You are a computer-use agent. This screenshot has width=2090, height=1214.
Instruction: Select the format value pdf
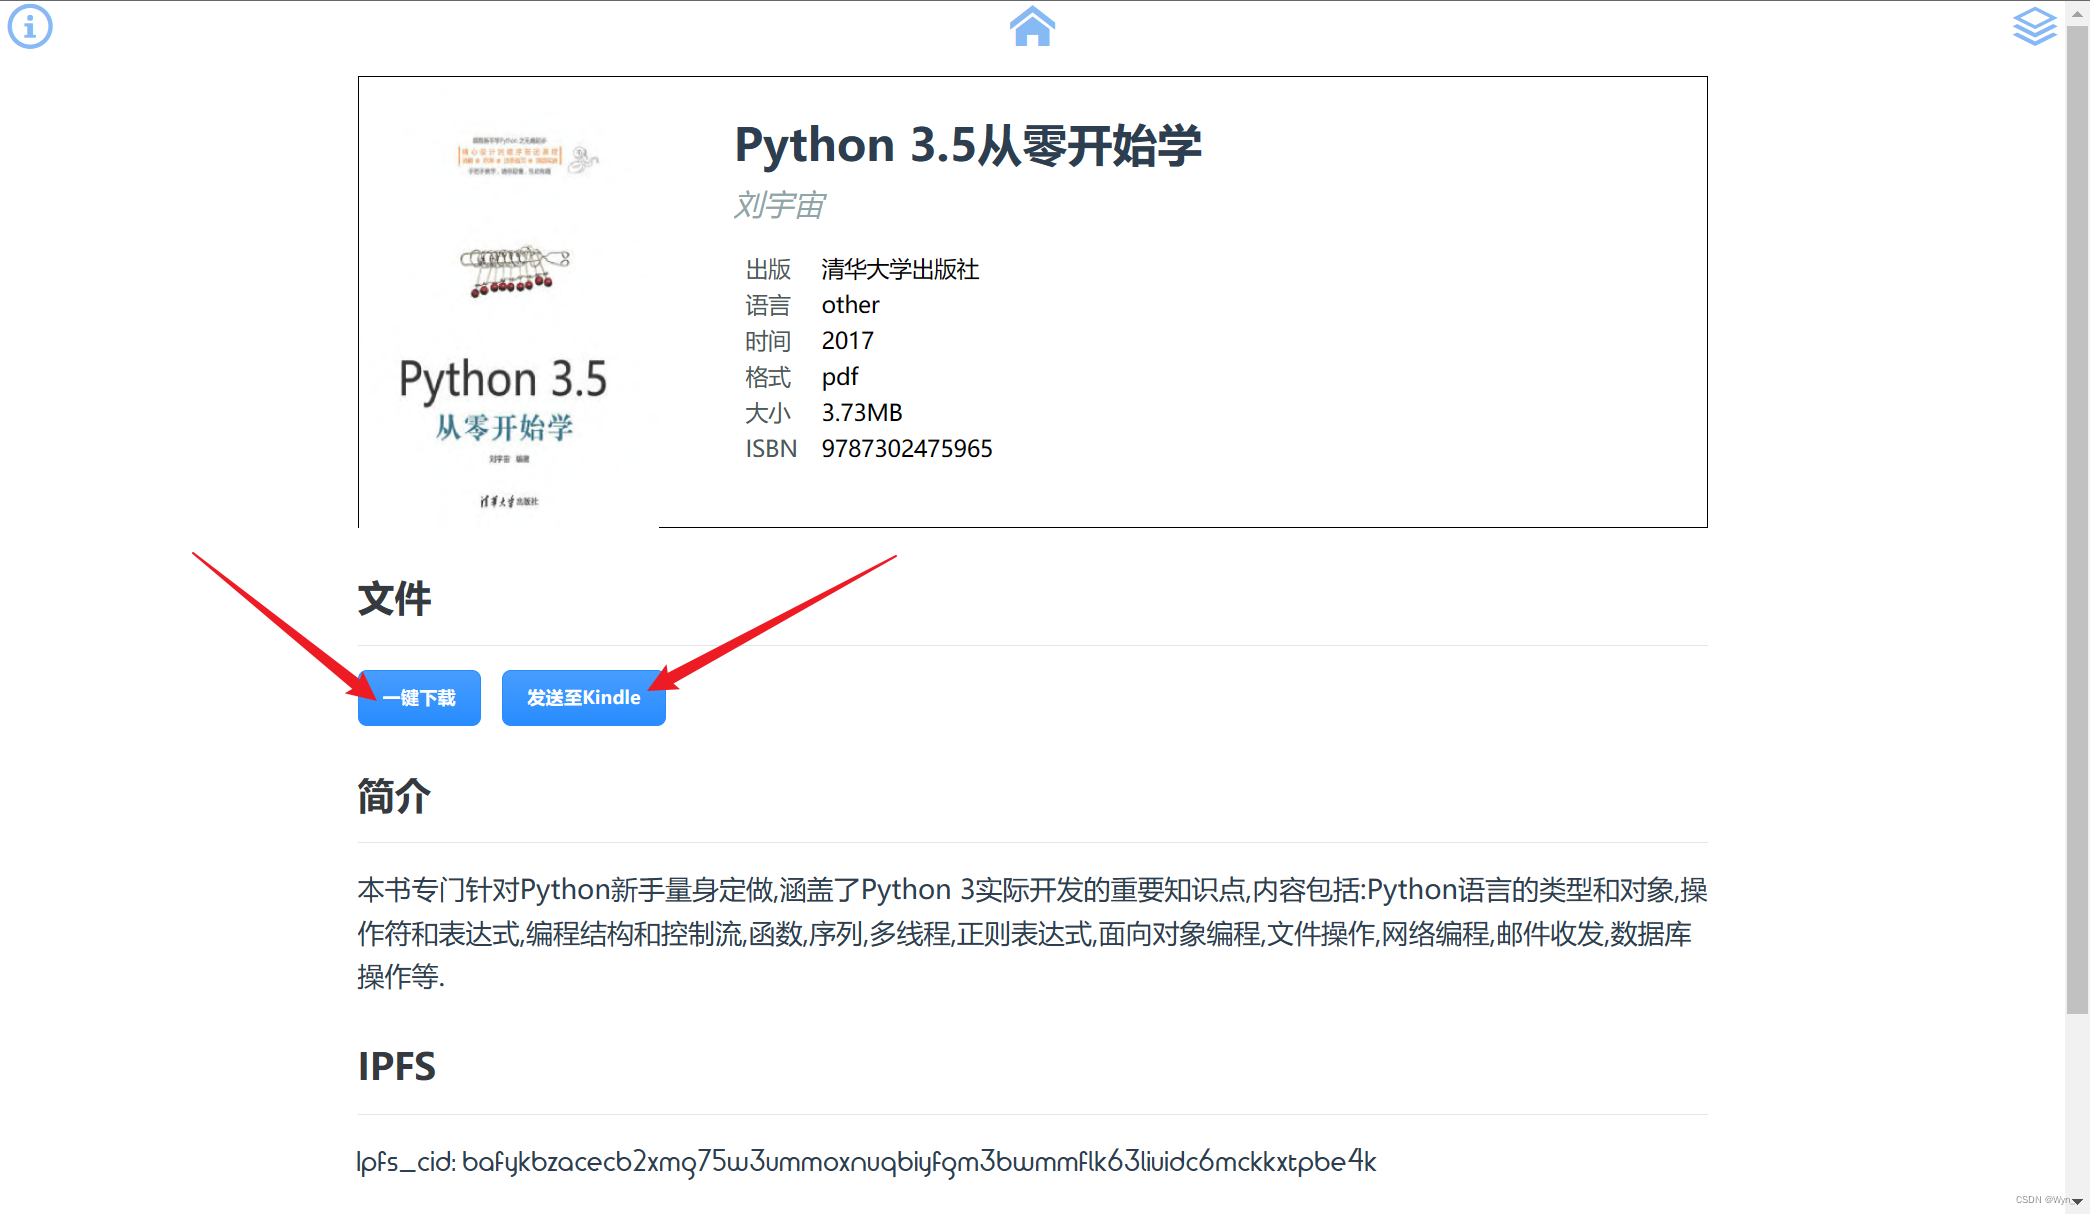point(840,377)
